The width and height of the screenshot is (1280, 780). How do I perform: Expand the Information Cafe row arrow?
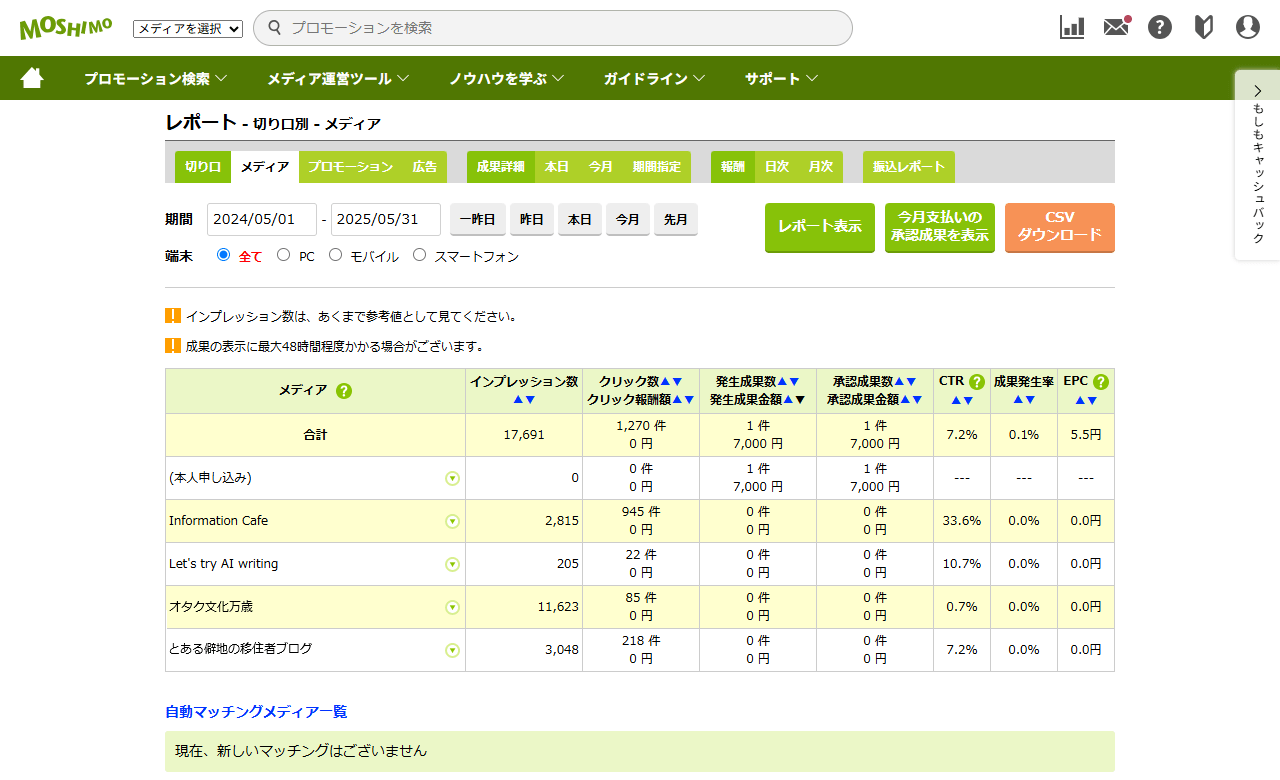click(452, 521)
